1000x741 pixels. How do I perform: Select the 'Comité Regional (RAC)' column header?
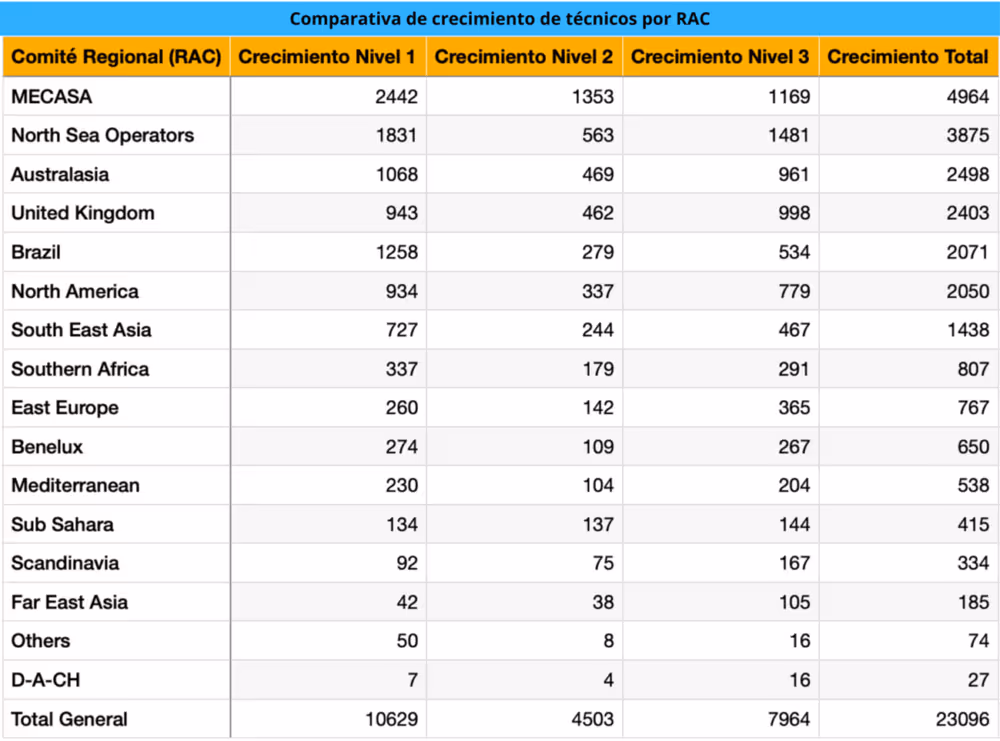coord(116,57)
